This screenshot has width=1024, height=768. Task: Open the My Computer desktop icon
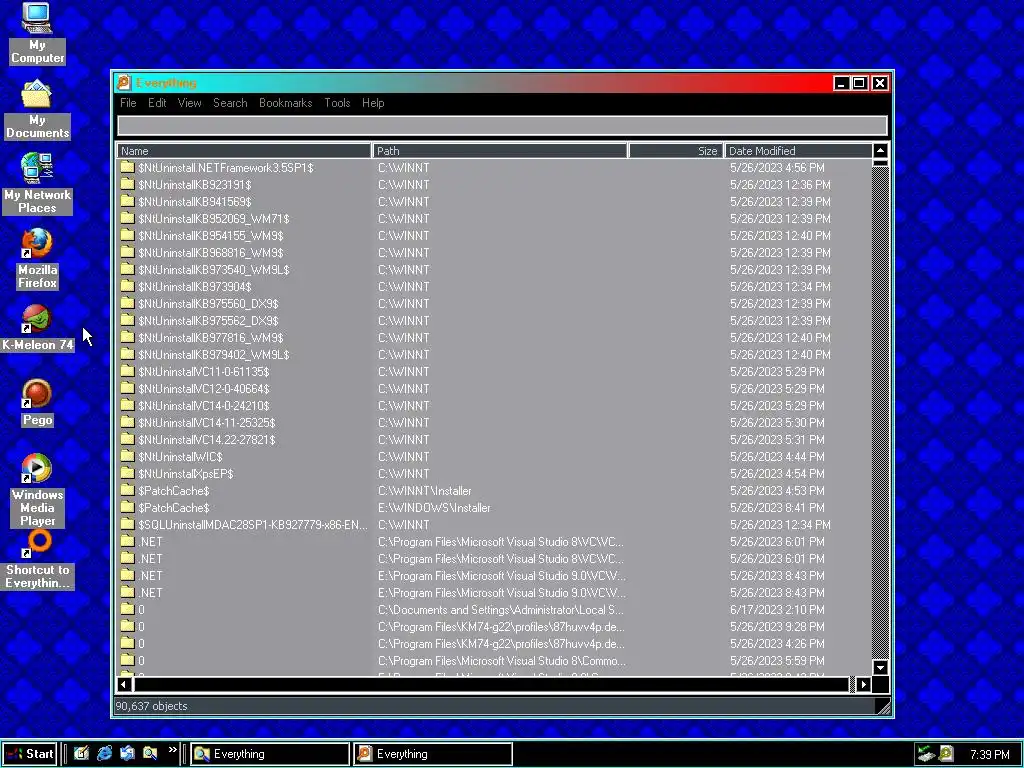tap(37, 34)
